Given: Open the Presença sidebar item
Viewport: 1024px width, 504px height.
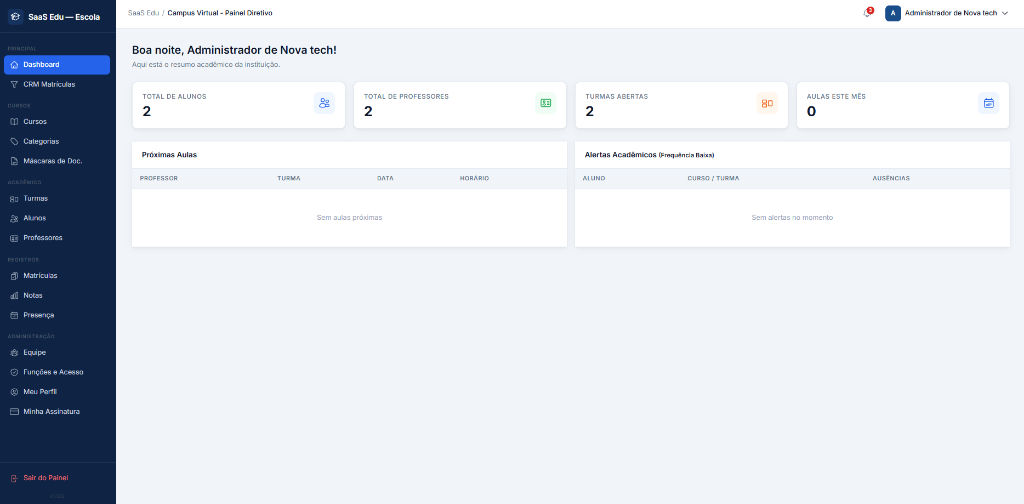Looking at the screenshot, I should coord(39,315).
